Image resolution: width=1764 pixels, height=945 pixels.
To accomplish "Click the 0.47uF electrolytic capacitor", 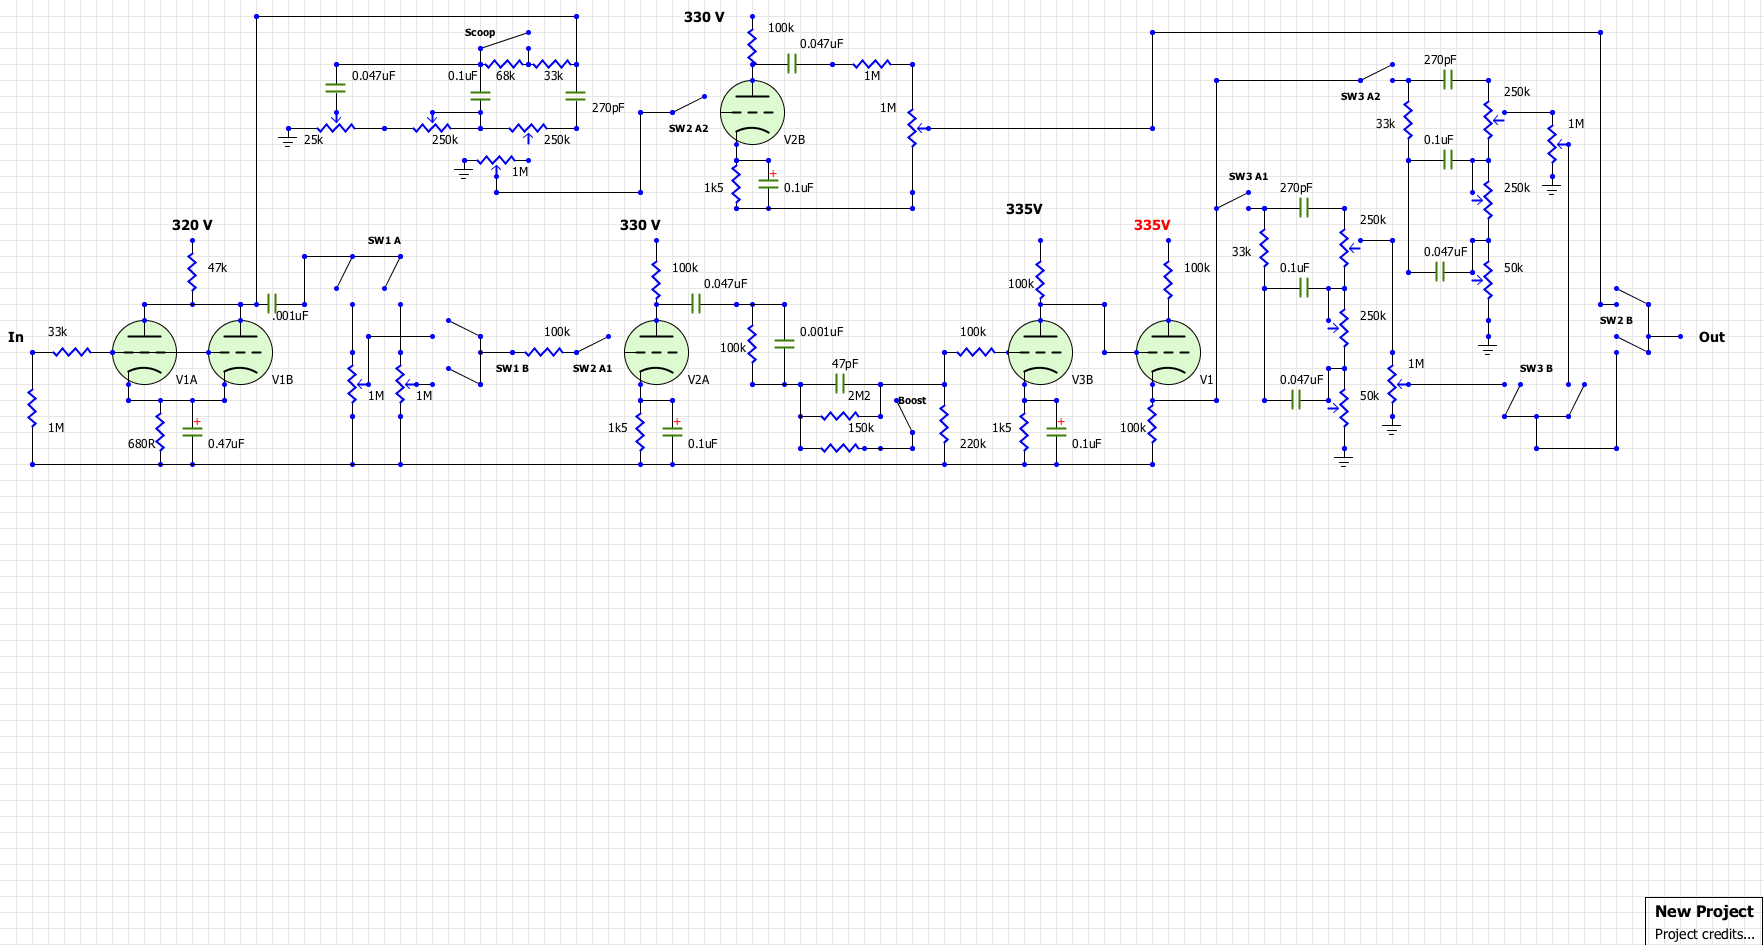I will [x=192, y=432].
